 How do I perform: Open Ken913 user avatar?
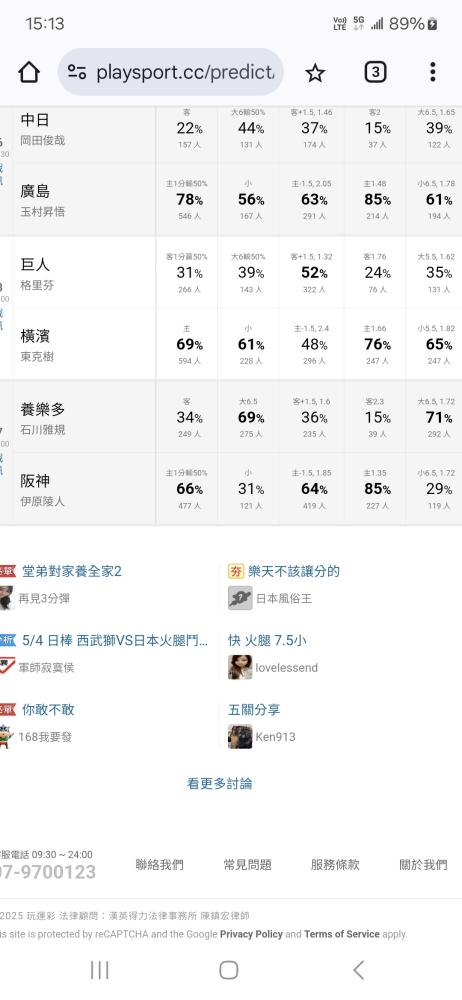point(240,736)
